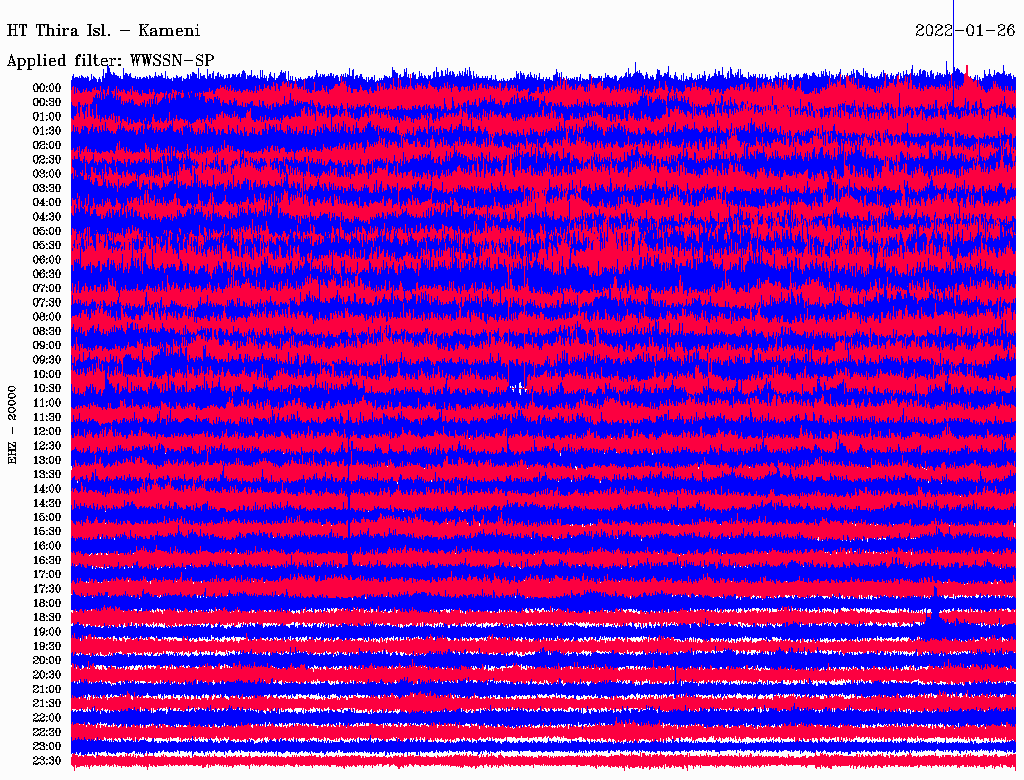Select the 23:00 time label
The width and height of the screenshot is (1024, 780).
pyautogui.click(x=47, y=747)
